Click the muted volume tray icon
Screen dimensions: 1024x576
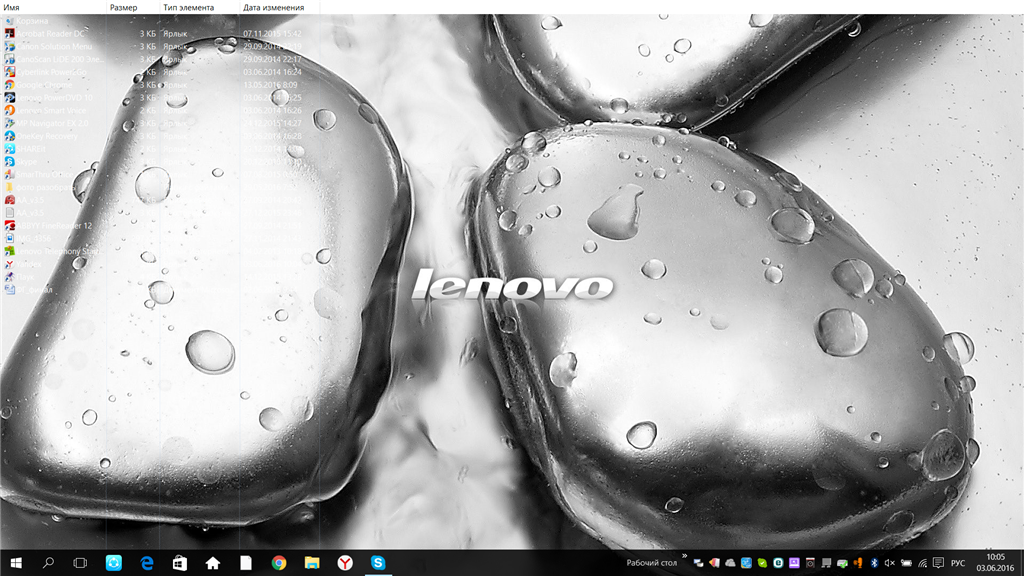(x=889, y=563)
